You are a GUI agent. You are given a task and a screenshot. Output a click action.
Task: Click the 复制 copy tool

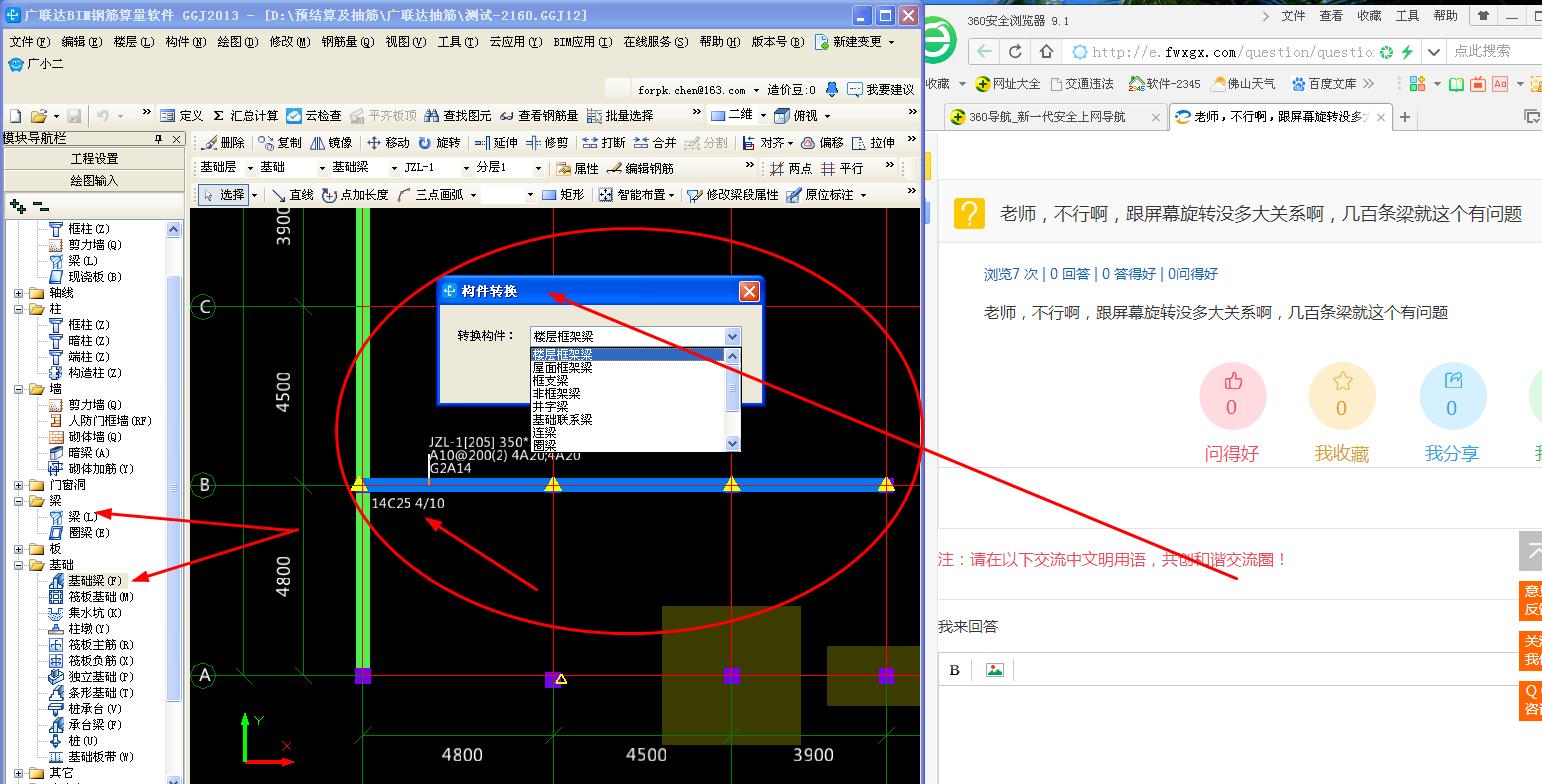click(279, 143)
